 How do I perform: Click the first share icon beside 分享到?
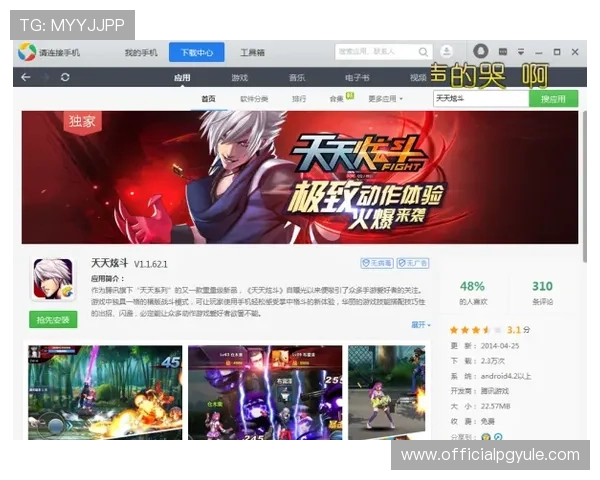[x=486, y=437]
